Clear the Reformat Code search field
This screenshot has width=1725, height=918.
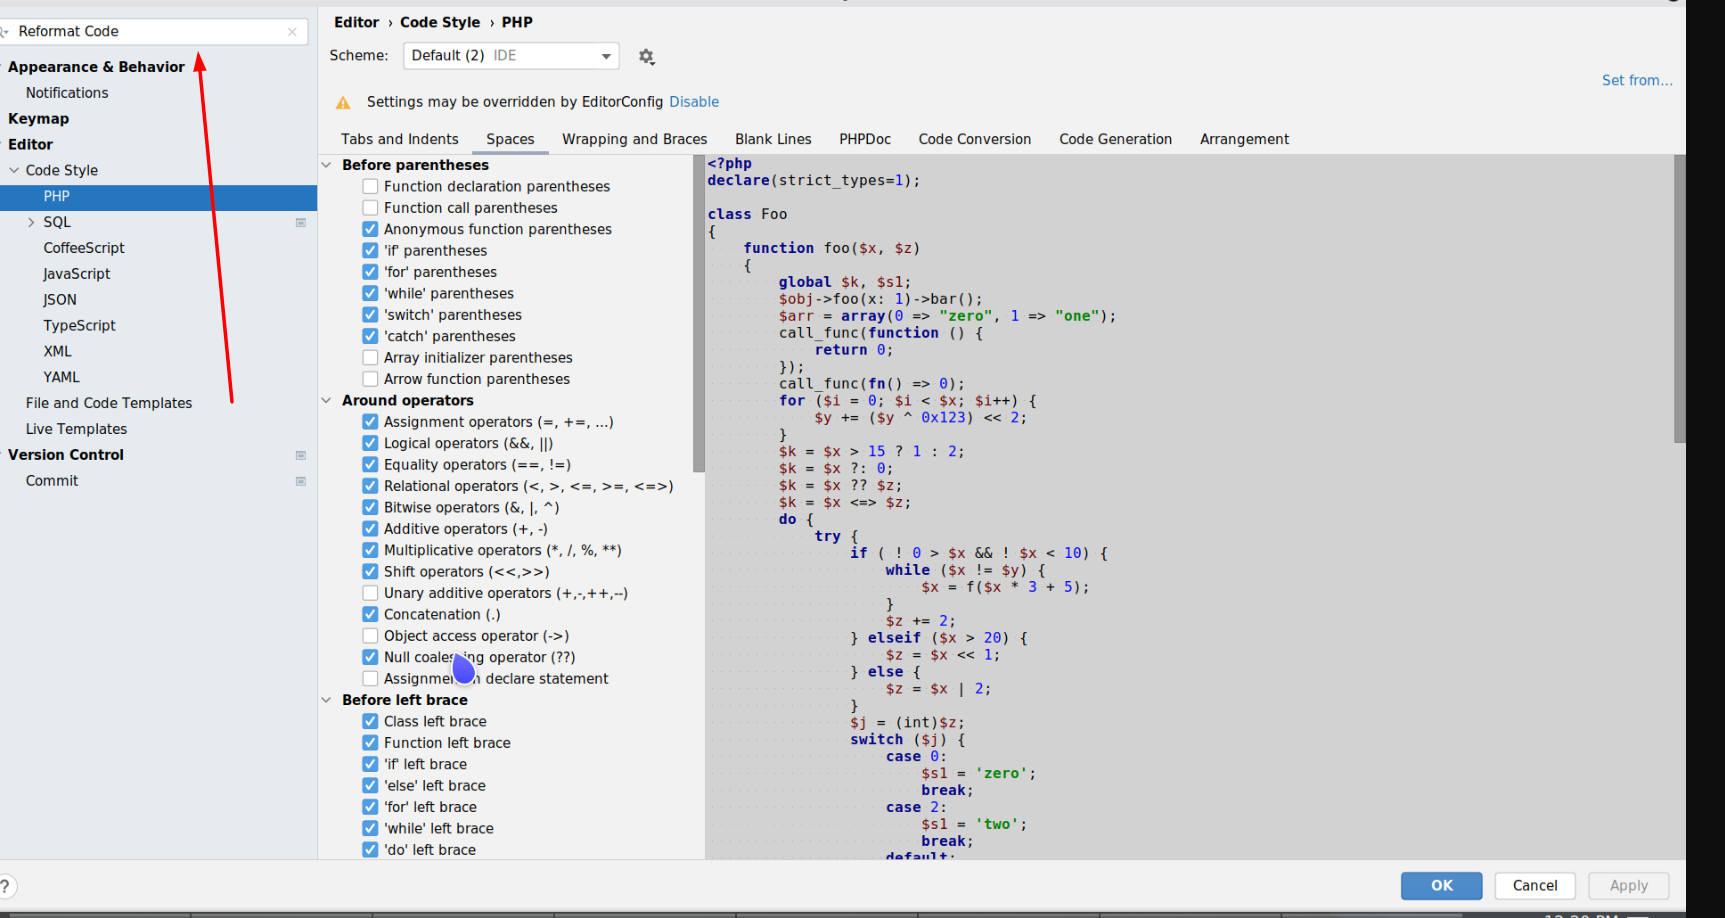[x=292, y=32]
